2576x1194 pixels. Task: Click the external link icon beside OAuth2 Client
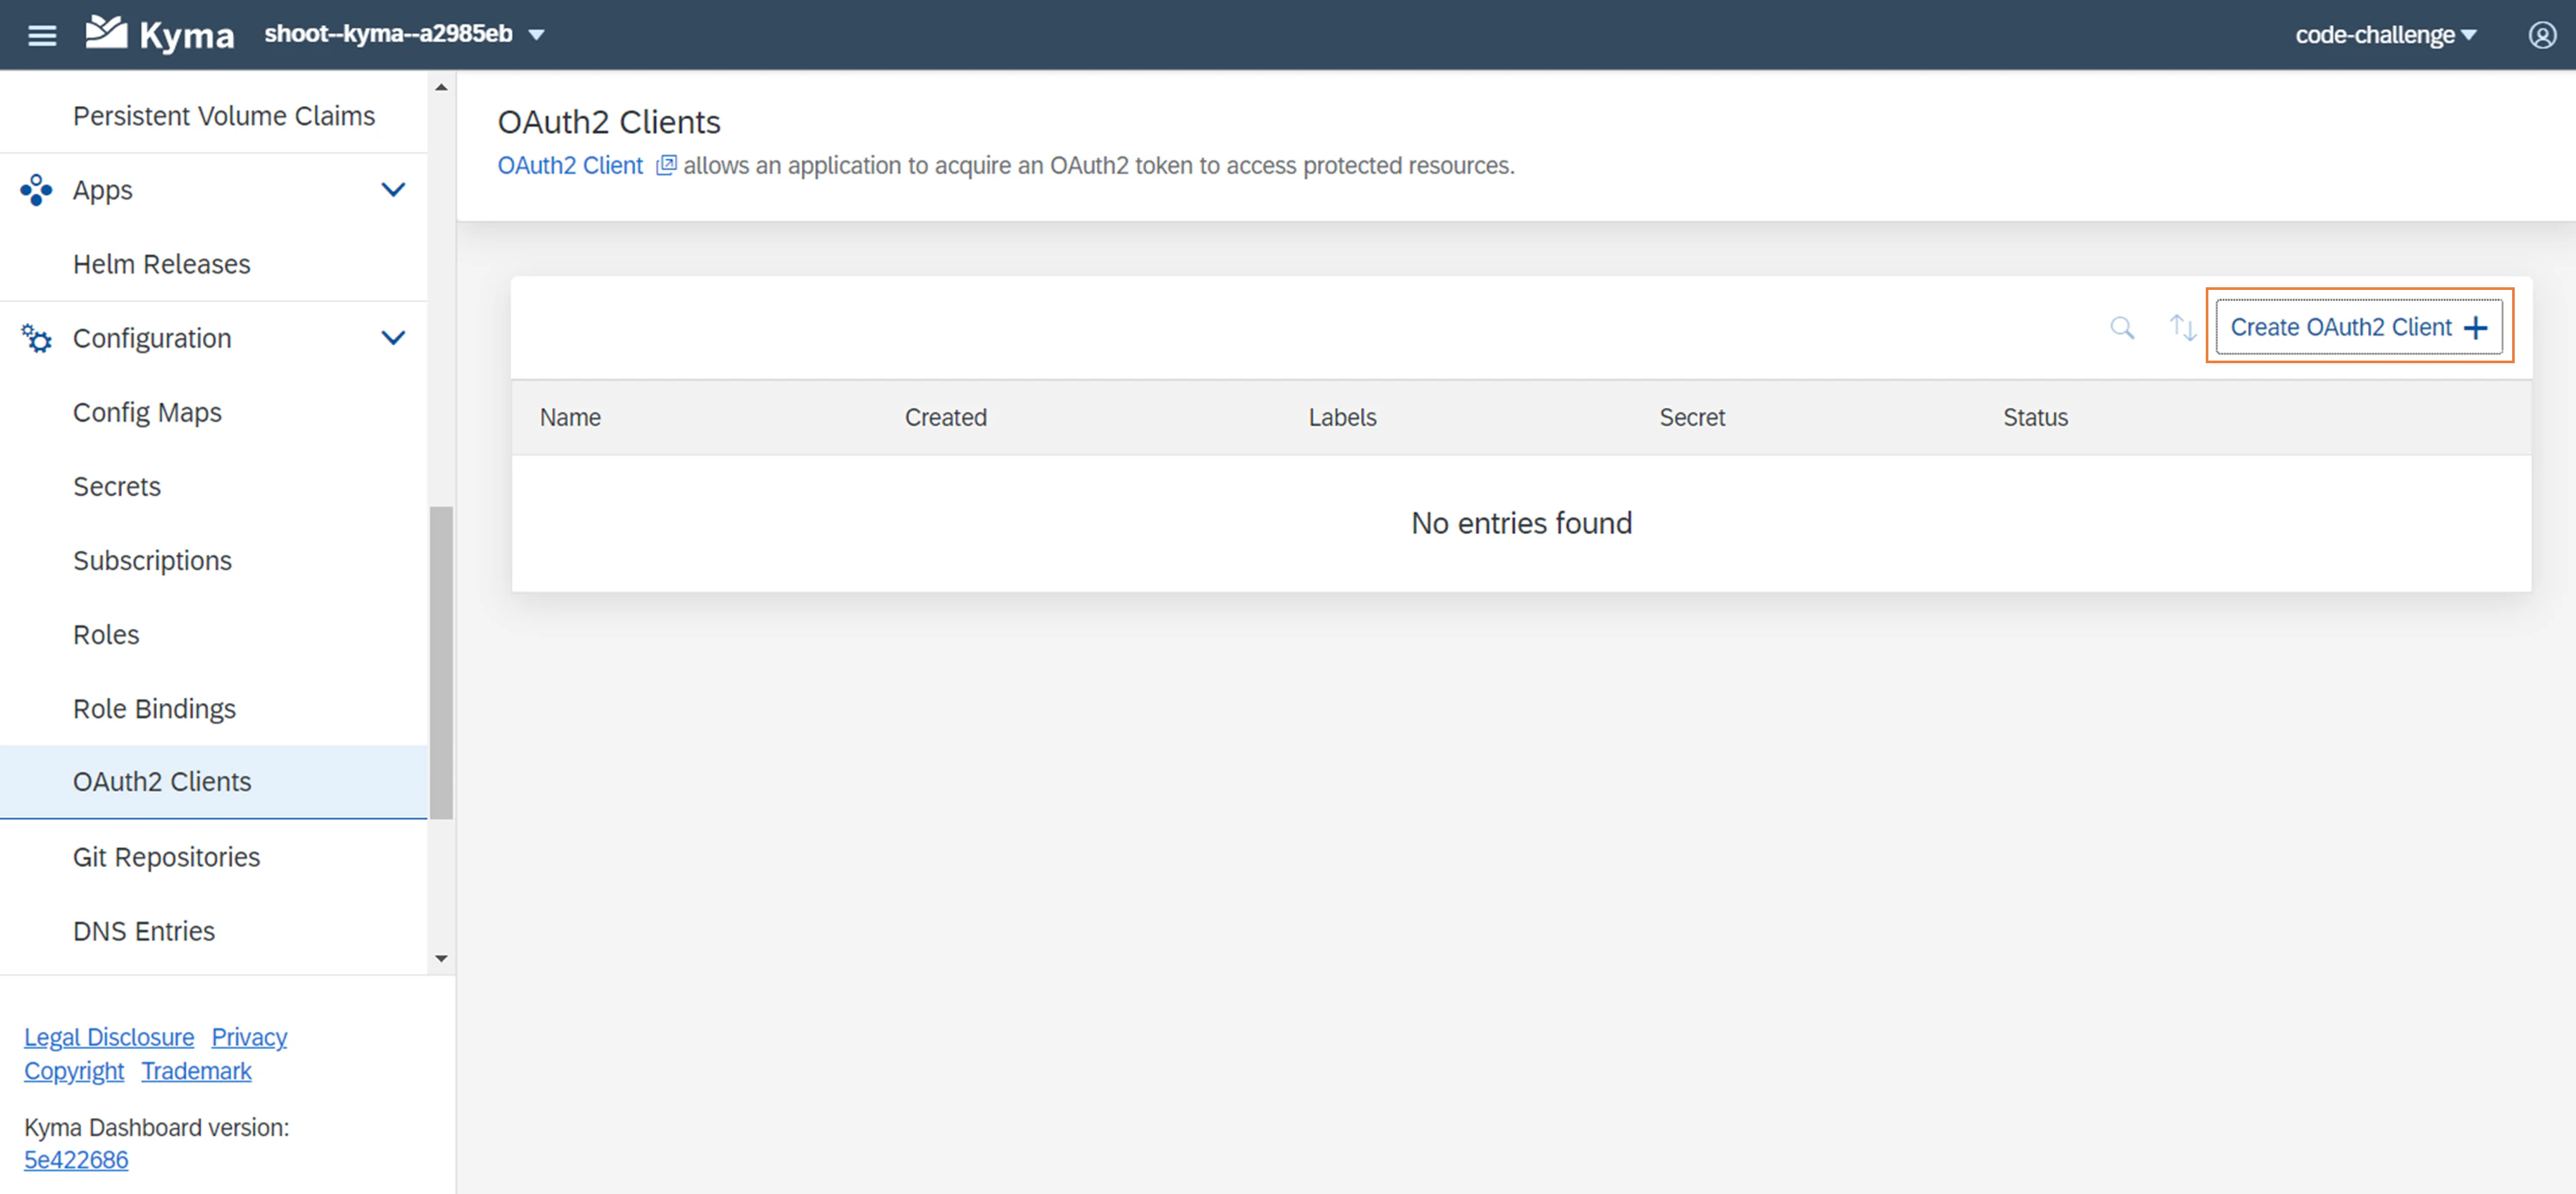pos(666,165)
